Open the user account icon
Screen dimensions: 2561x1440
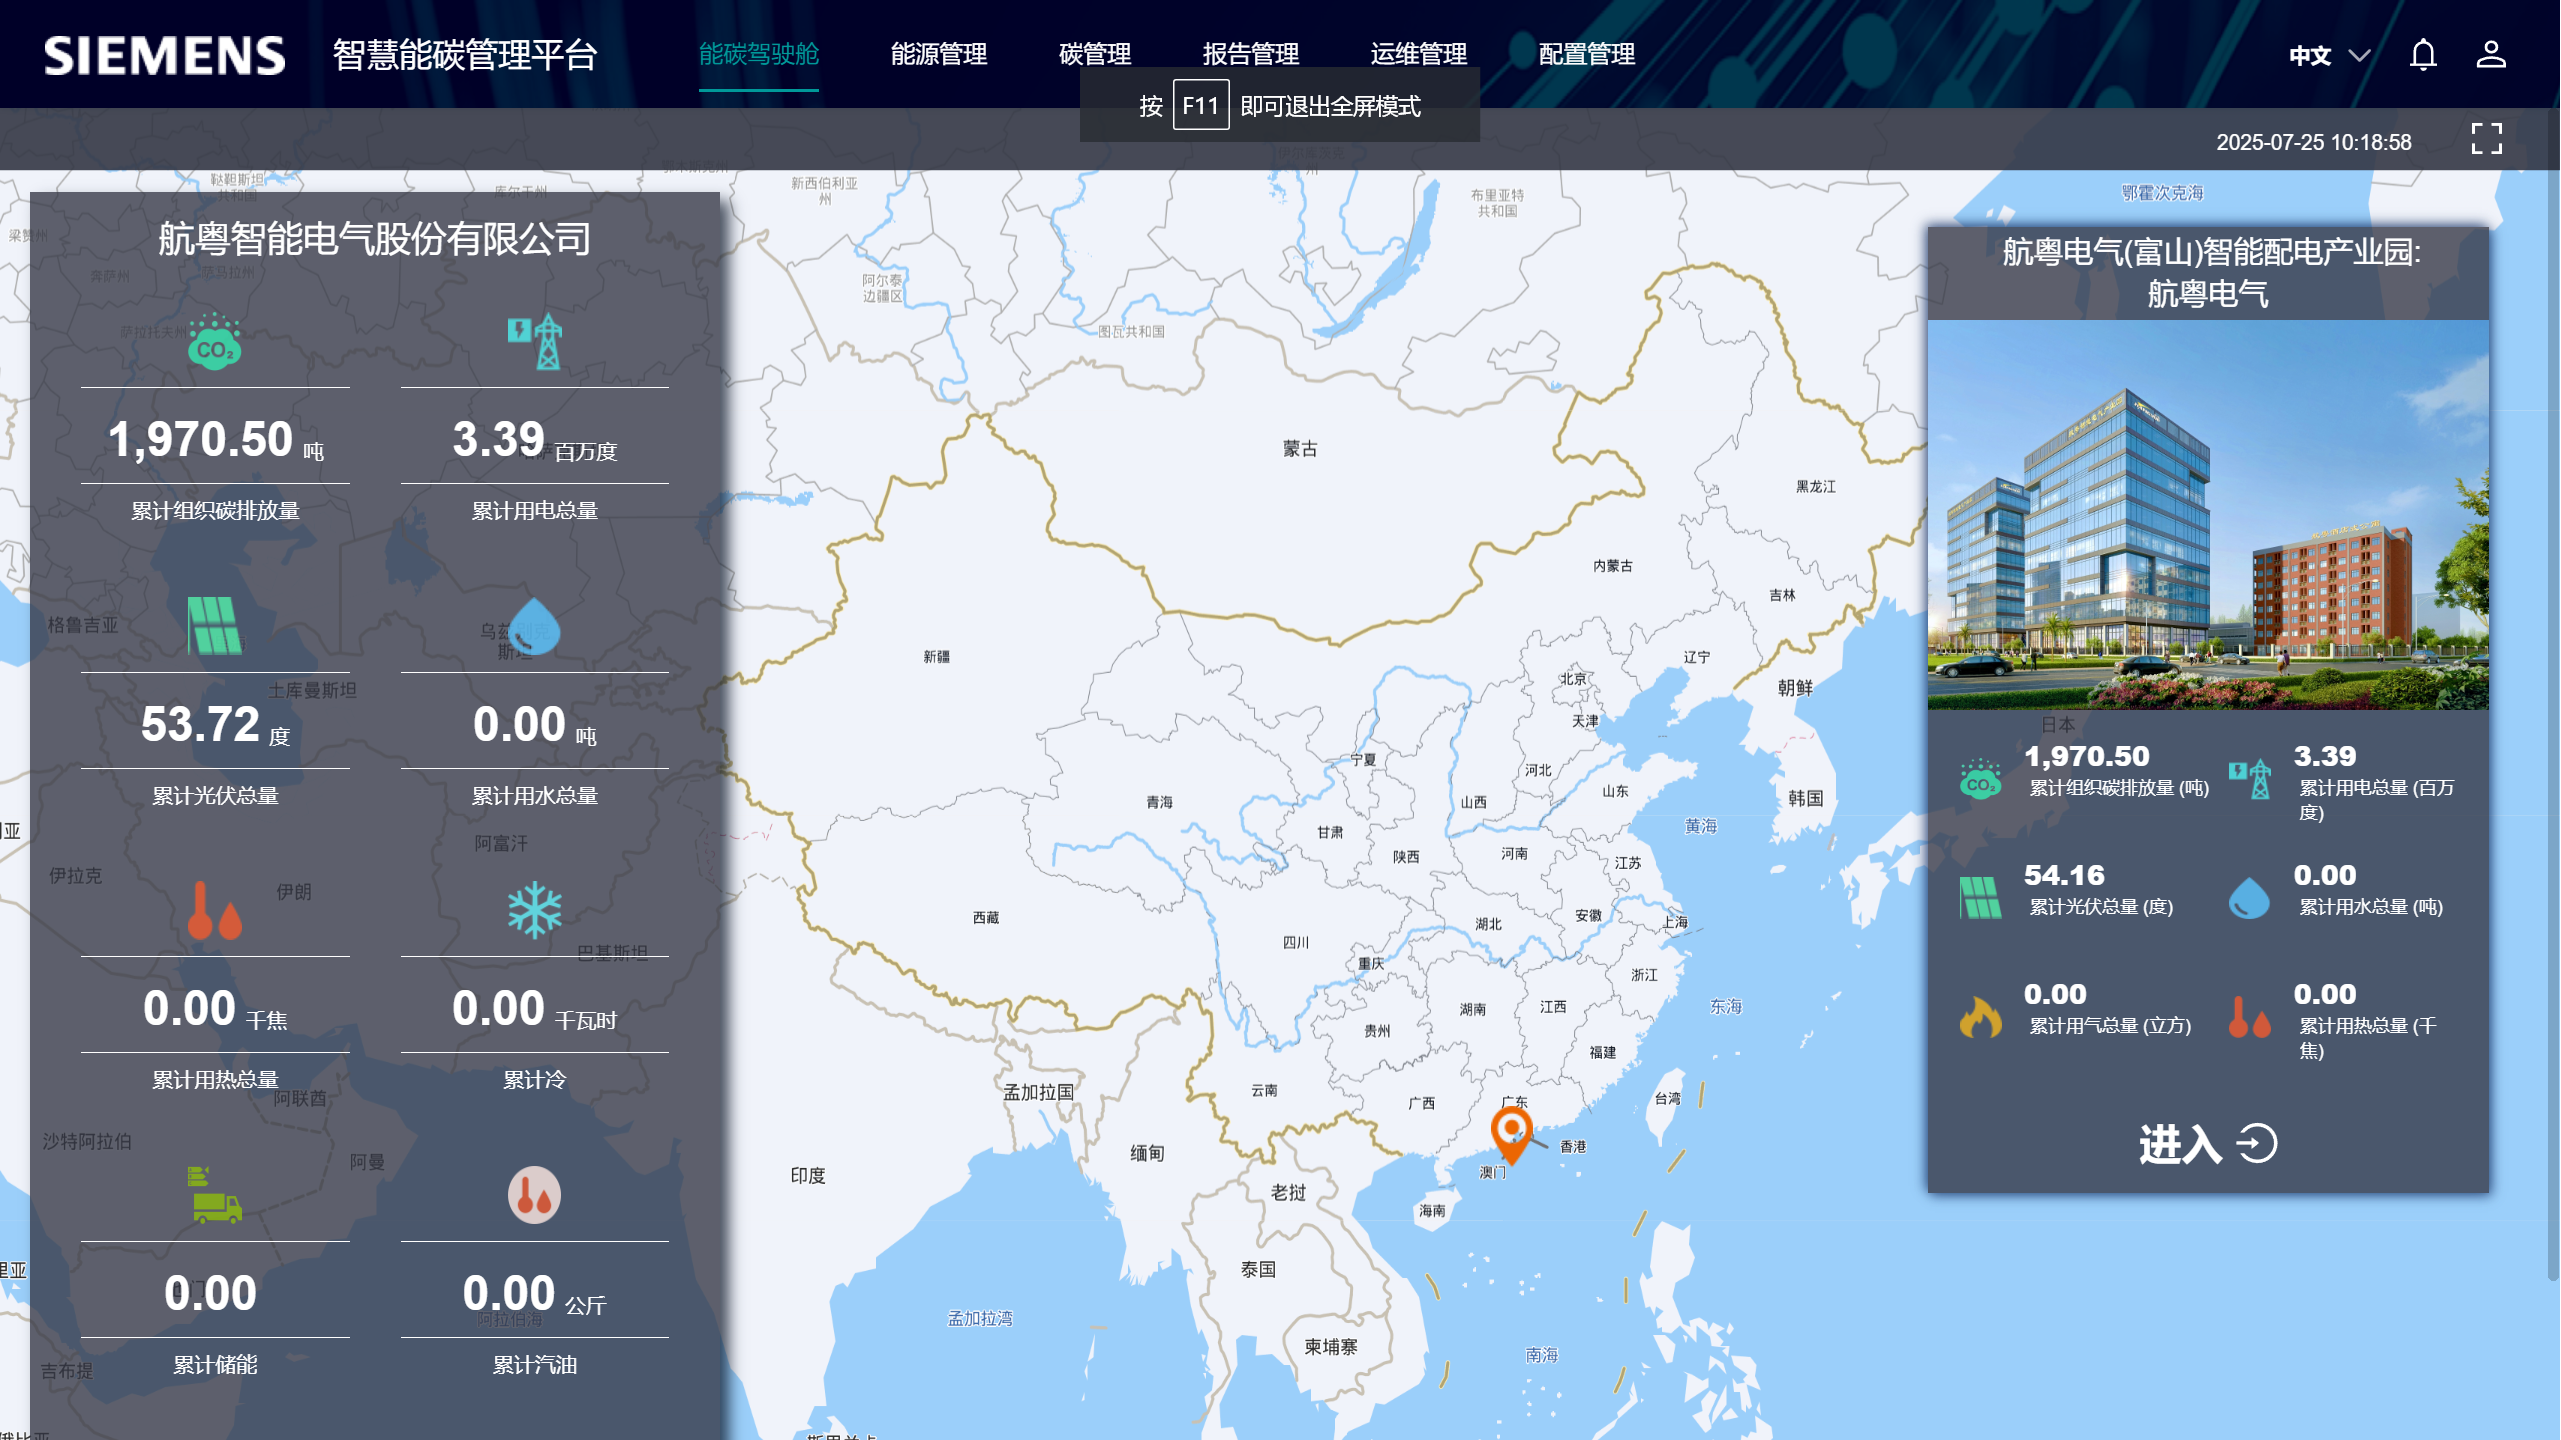point(2491,55)
